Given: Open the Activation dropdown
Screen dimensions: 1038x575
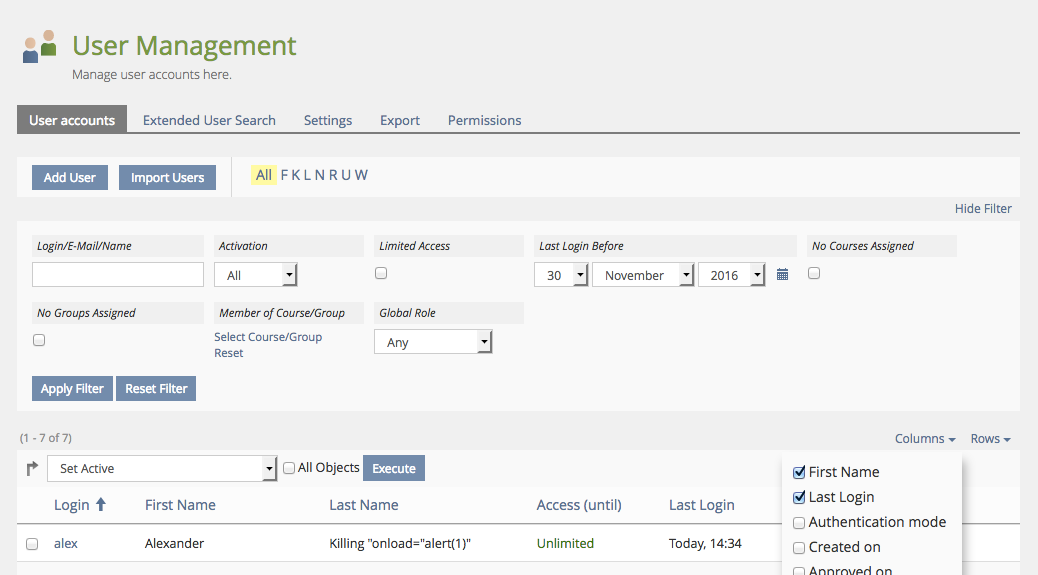Looking at the screenshot, I should (x=256, y=275).
